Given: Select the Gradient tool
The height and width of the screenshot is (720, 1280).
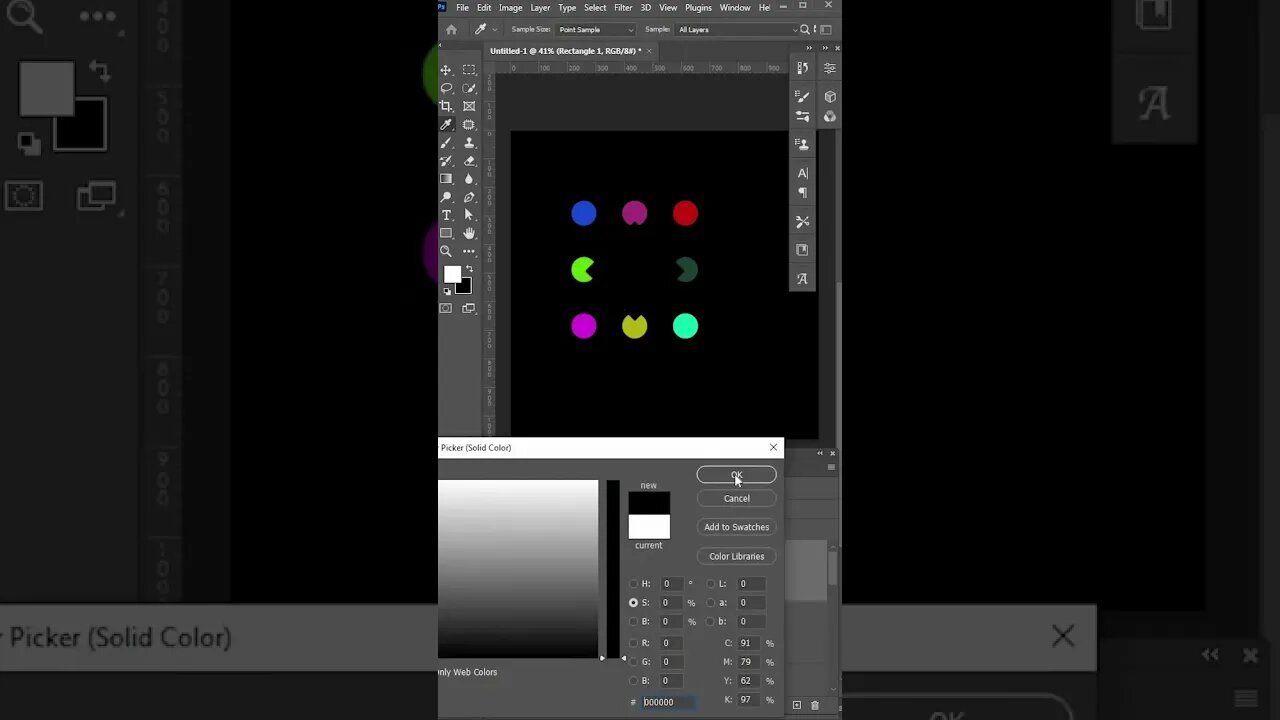Looking at the screenshot, I should [446, 179].
